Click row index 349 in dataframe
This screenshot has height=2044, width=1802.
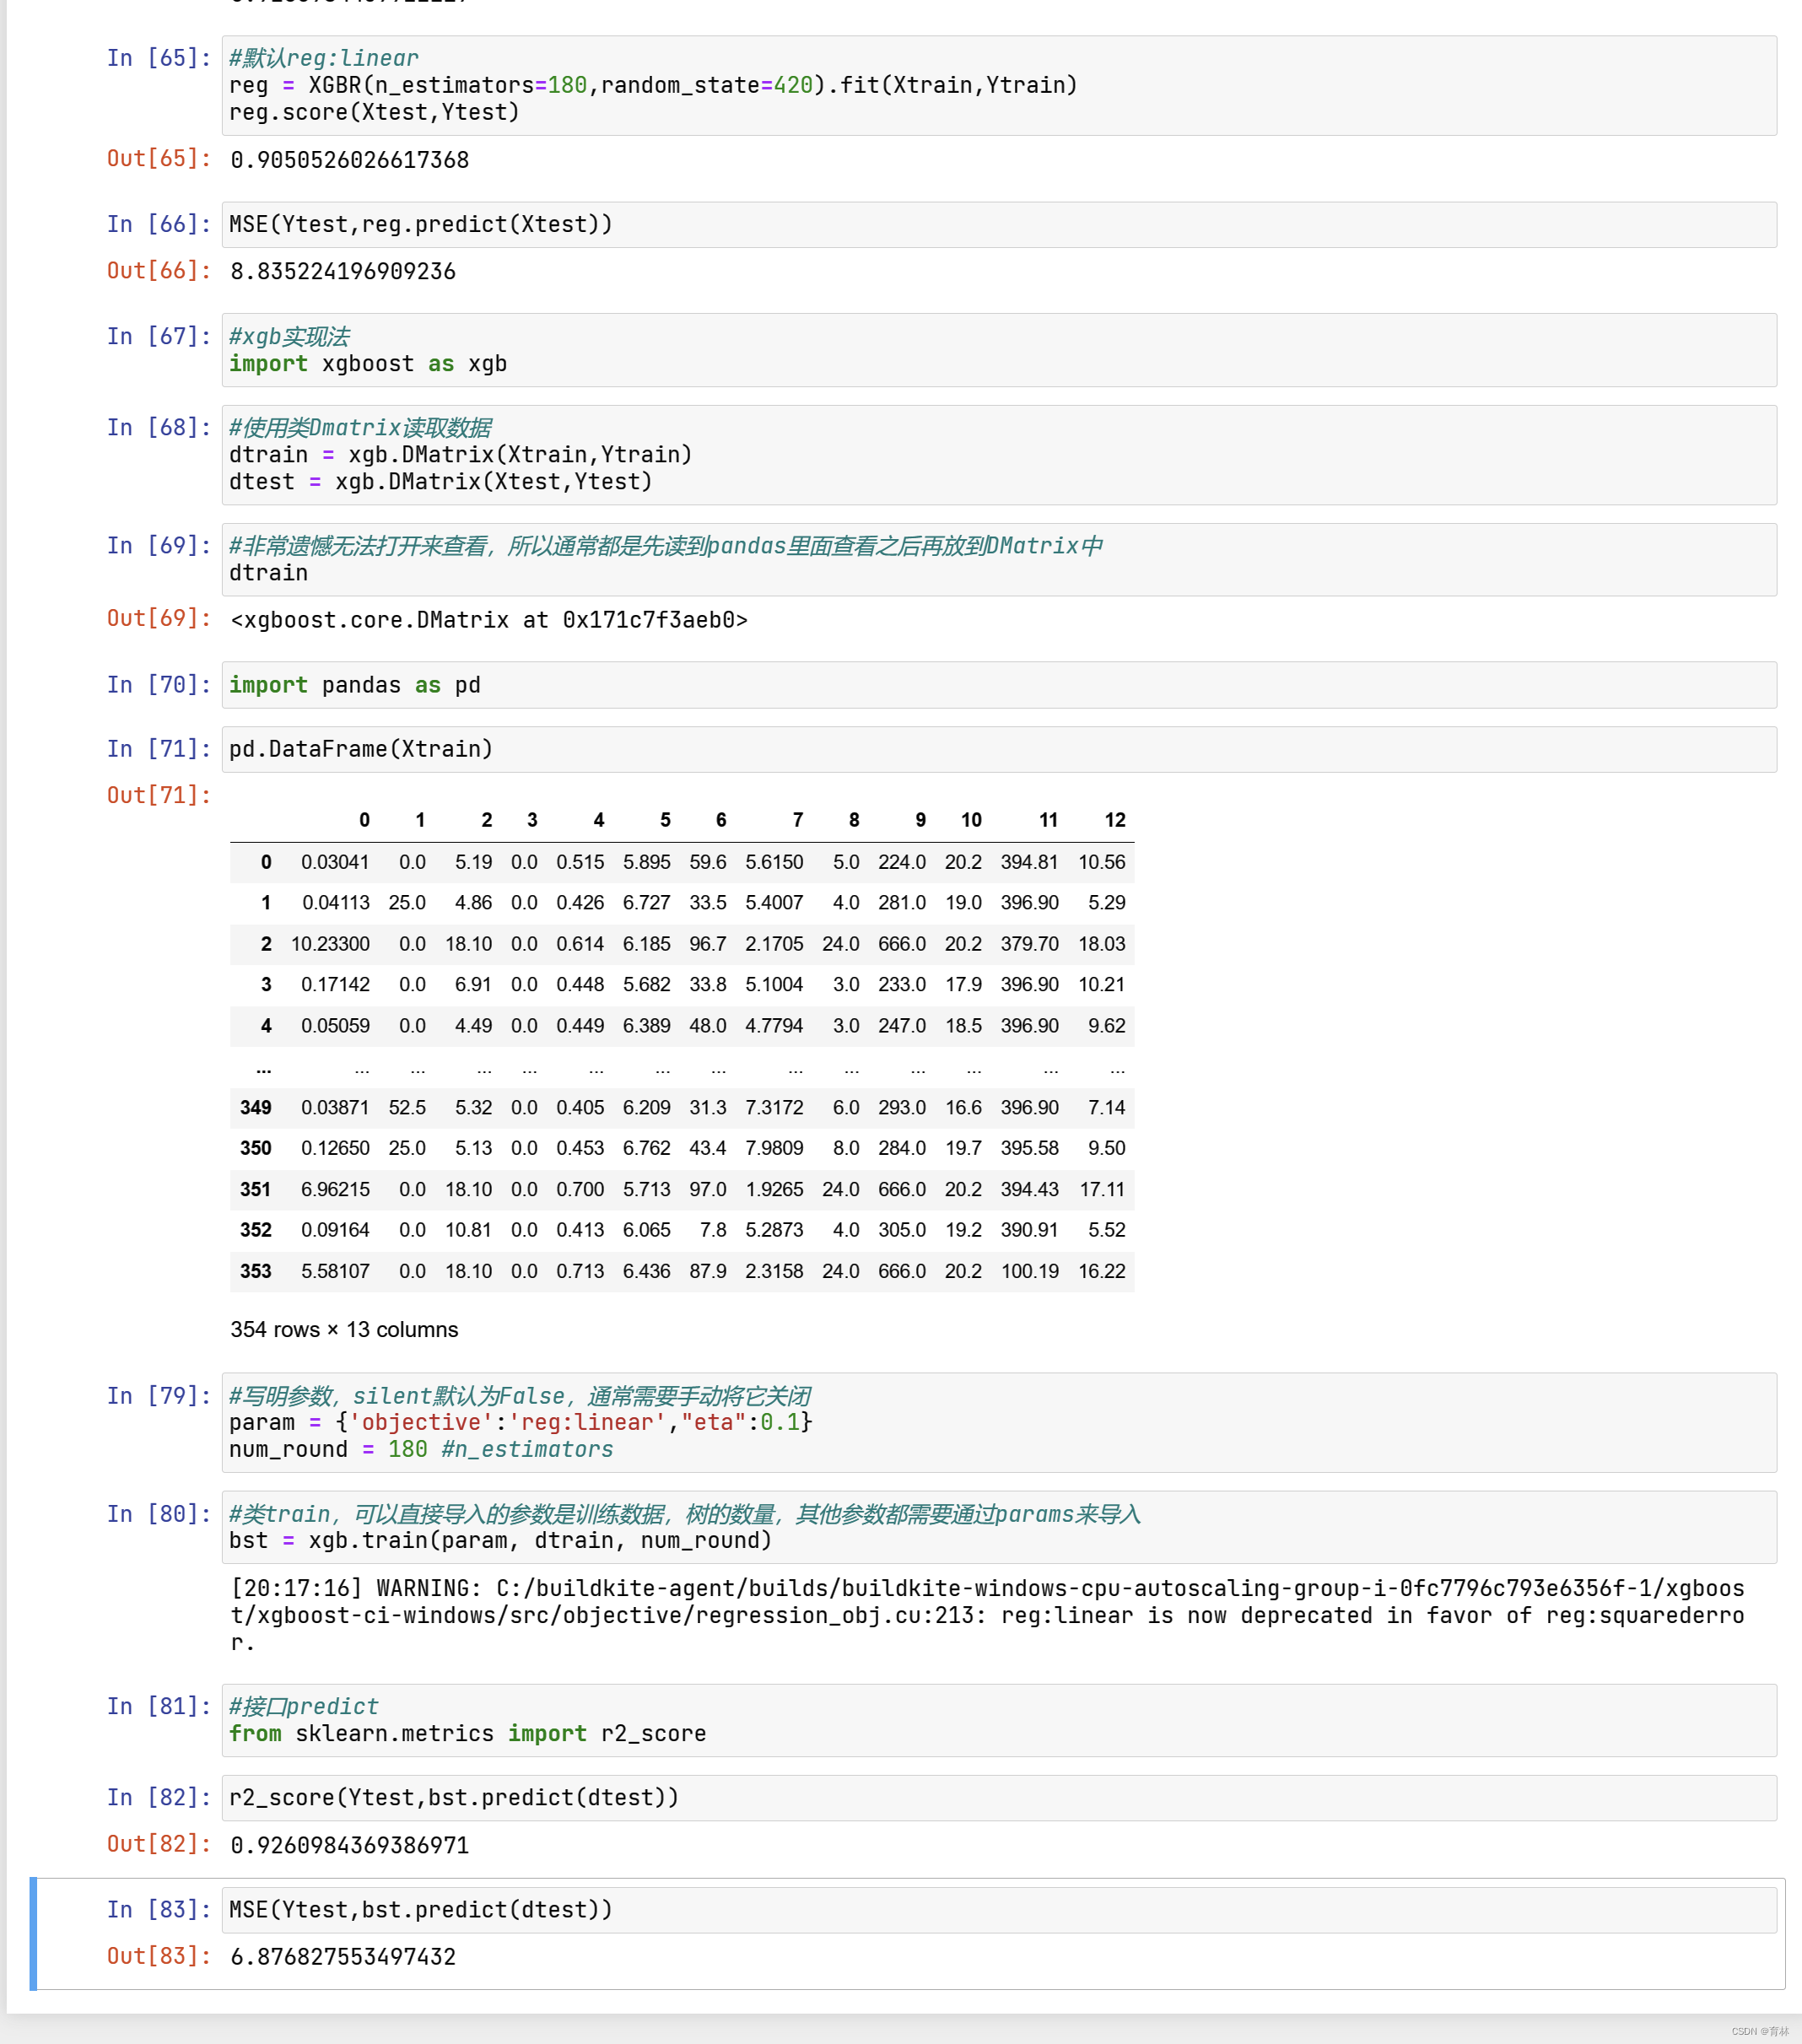point(255,1108)
